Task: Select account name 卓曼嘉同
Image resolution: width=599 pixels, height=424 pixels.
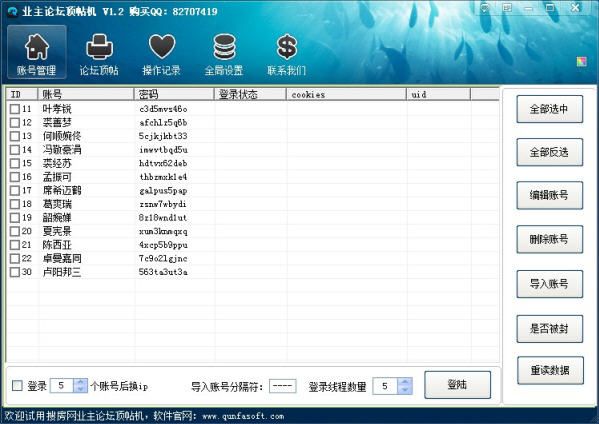Action: 62,259
